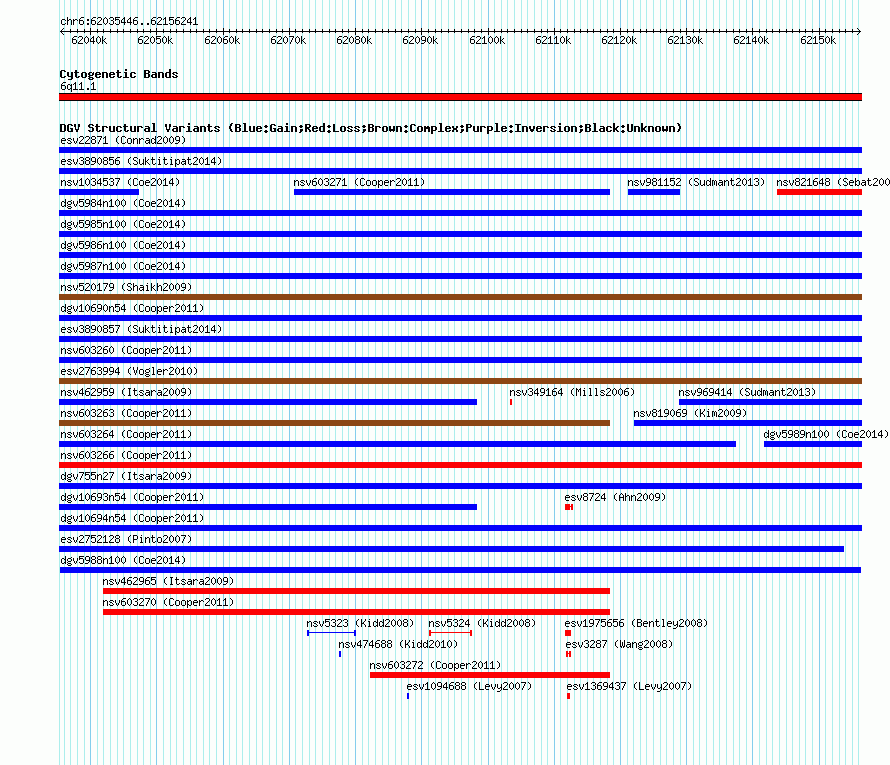Click esv1094688 (Levy2007) label
The width and height of the screenshot is (890, 765).
469,686
